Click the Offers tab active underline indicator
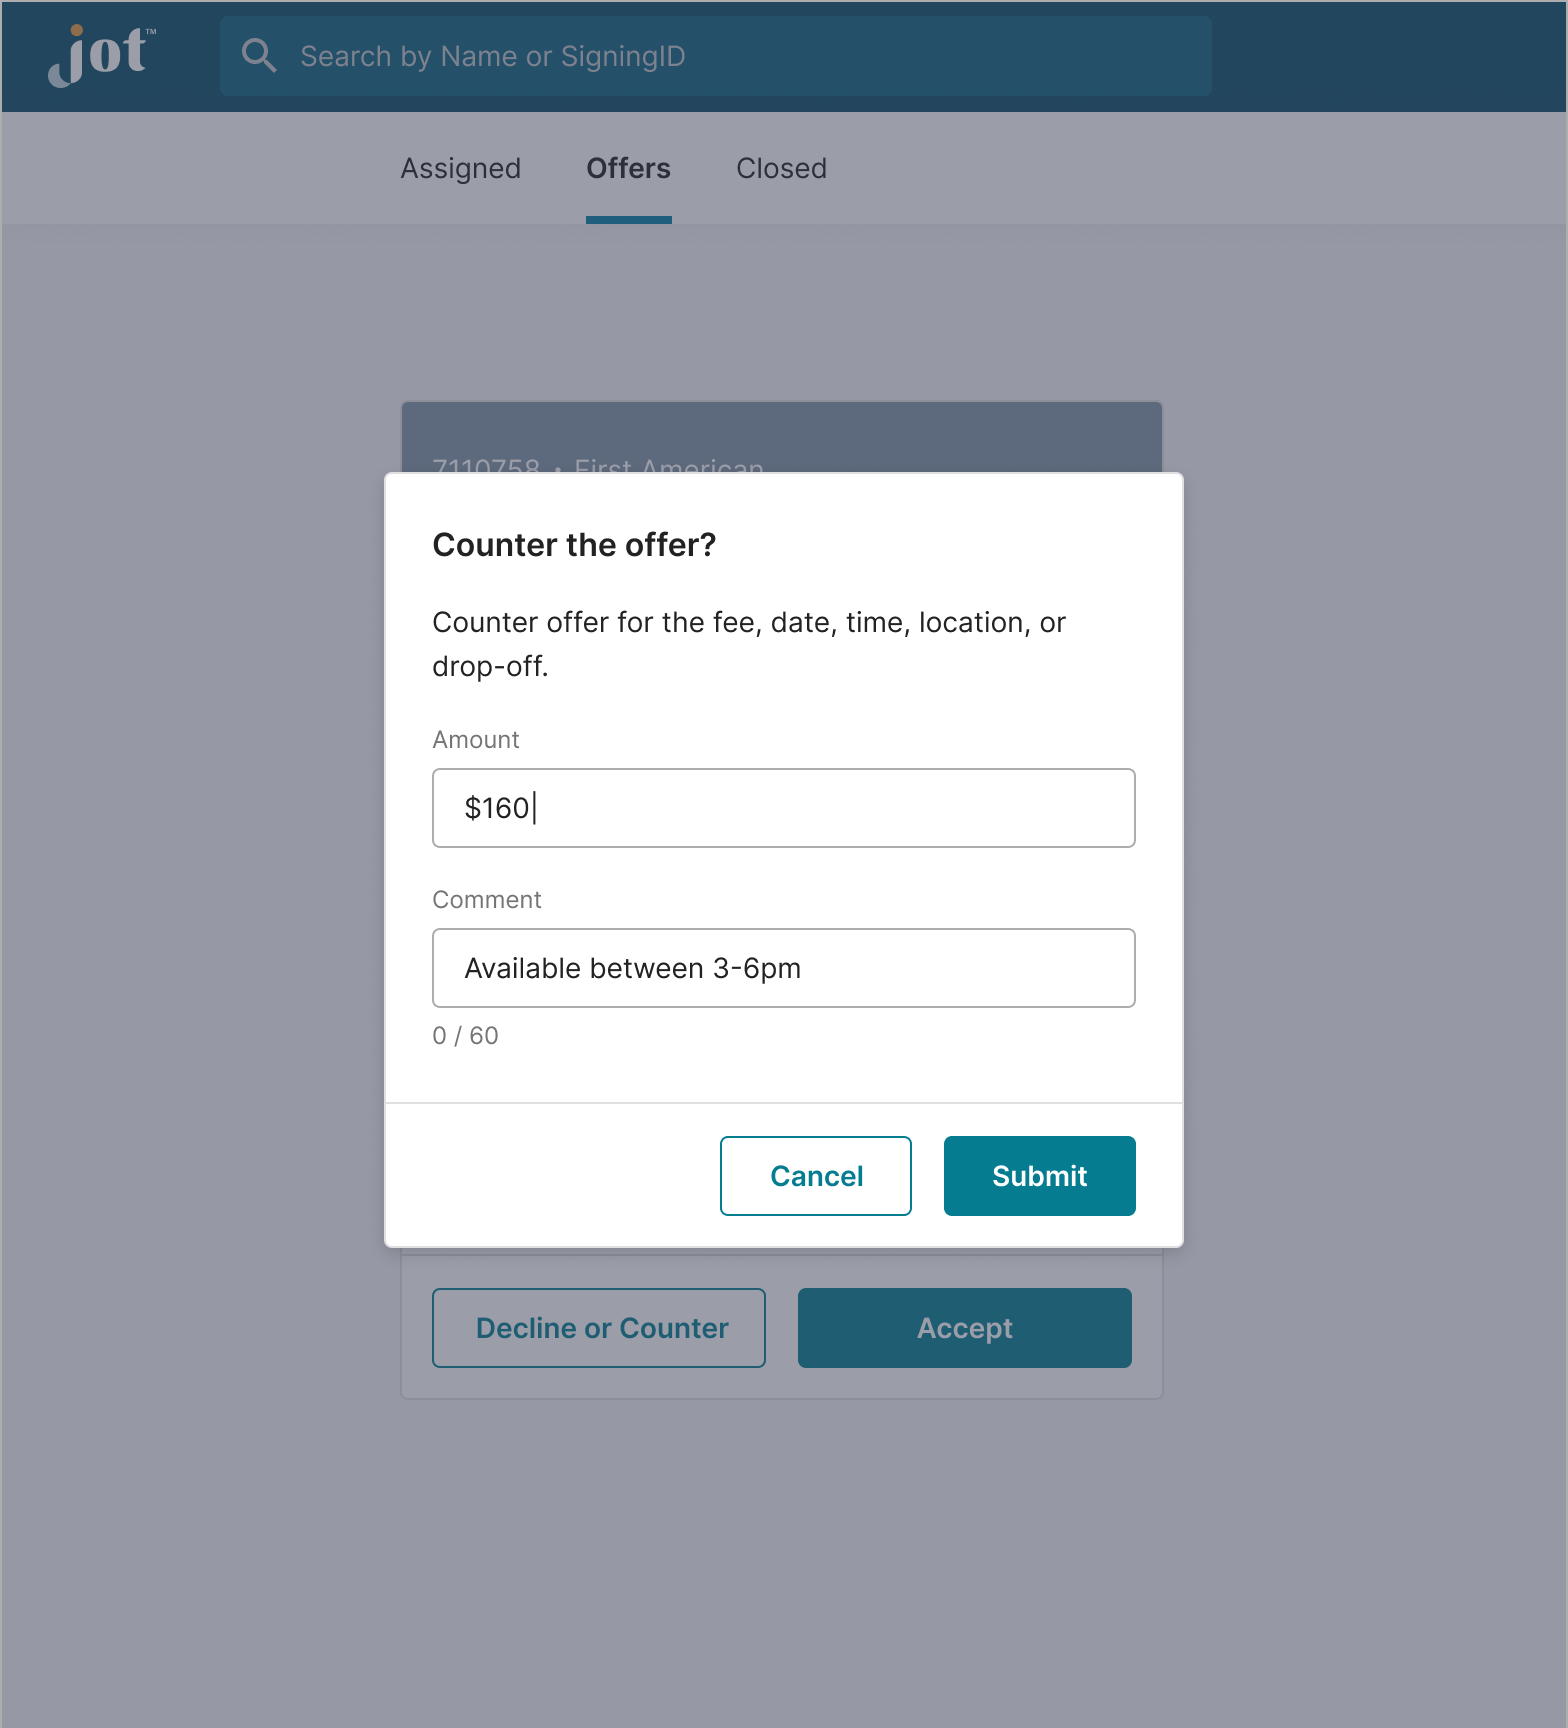This screenshot has width=1568, height=1728. [x=628, y=220]
